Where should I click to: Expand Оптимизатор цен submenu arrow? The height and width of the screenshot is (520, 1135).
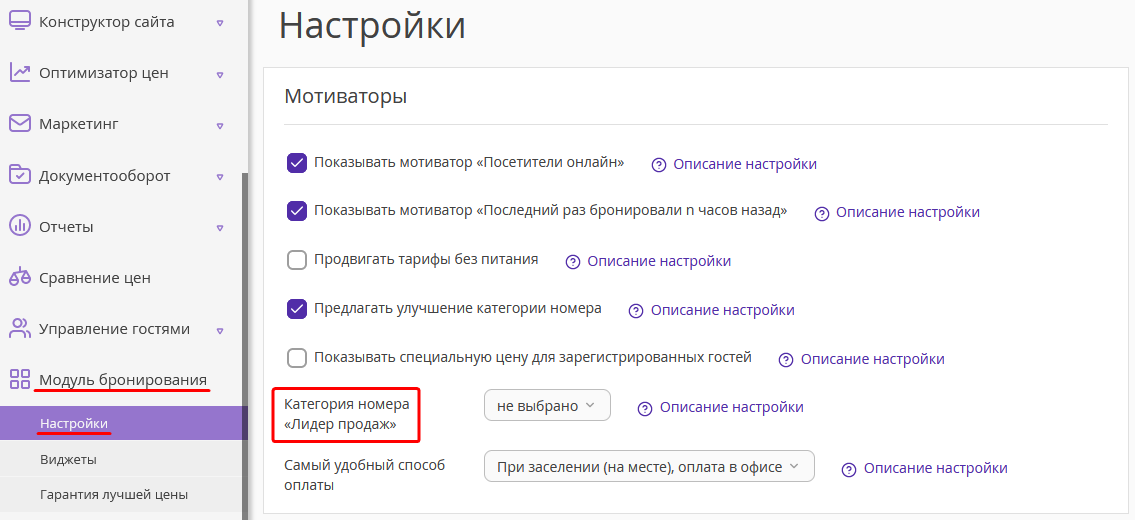[220, 74]
